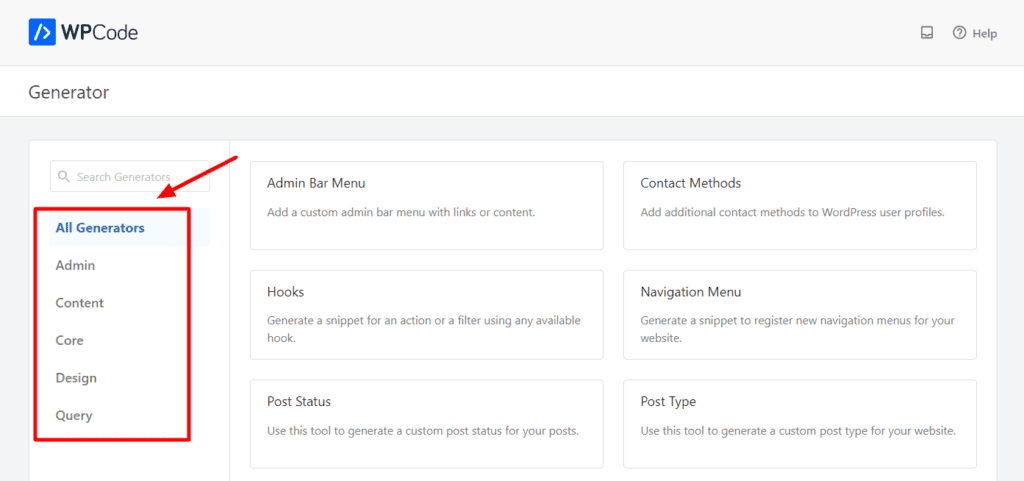Choose the Hooks generator card
Image resolution: width=1024 pixels, height=481 pixels.
pyautogui.click(x=426, y=314)
